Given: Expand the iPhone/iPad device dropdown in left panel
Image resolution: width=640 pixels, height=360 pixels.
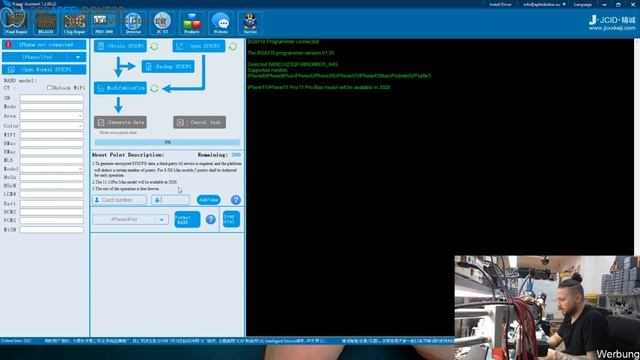Looking at the screenshot, I should point(78,57).
